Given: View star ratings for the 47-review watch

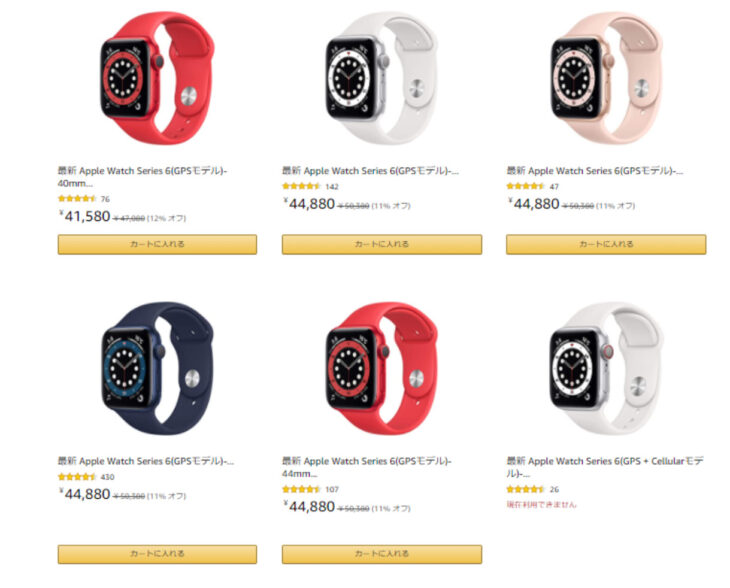Looking at the screenshot, I should [526, 186].
